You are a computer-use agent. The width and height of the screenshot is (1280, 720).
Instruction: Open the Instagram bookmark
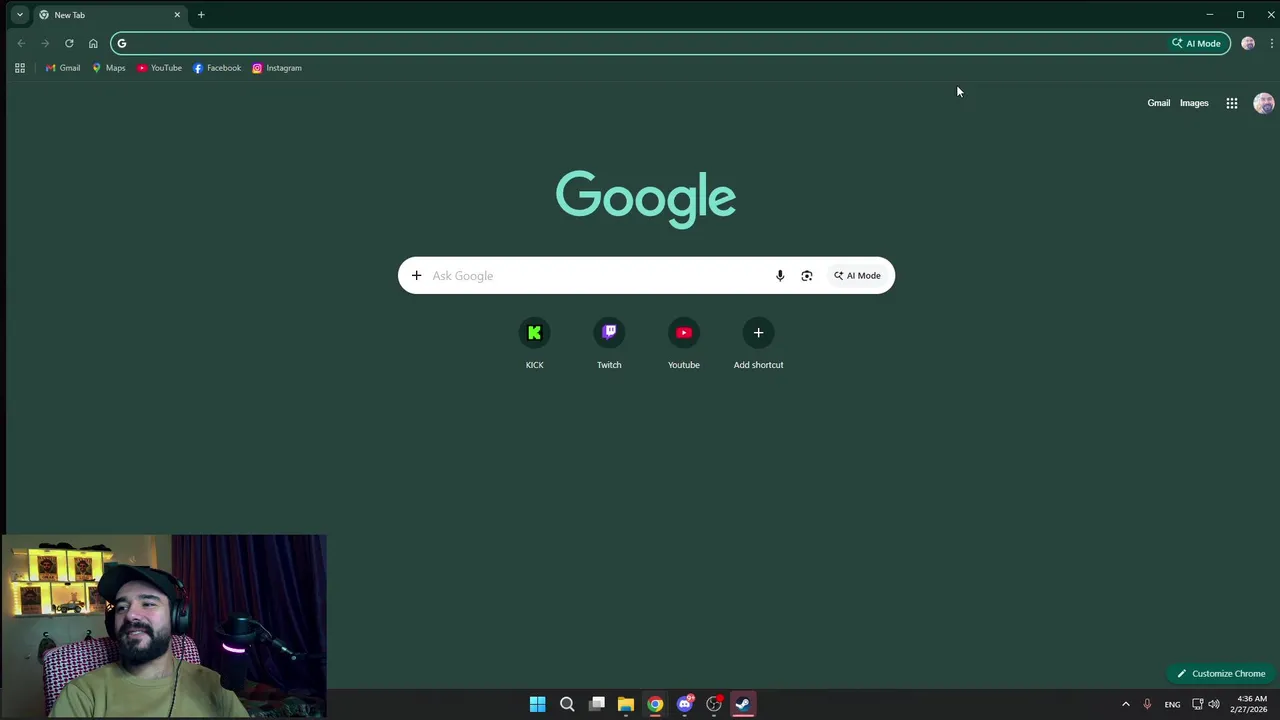(277, 68)
